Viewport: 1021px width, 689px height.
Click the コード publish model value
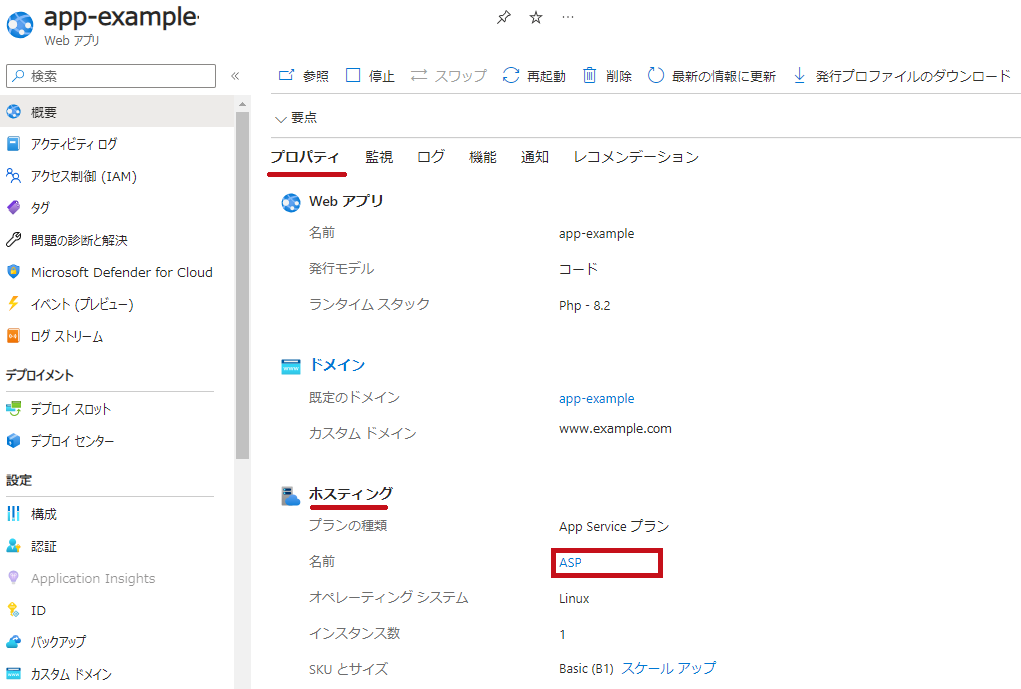pos(578,269)
